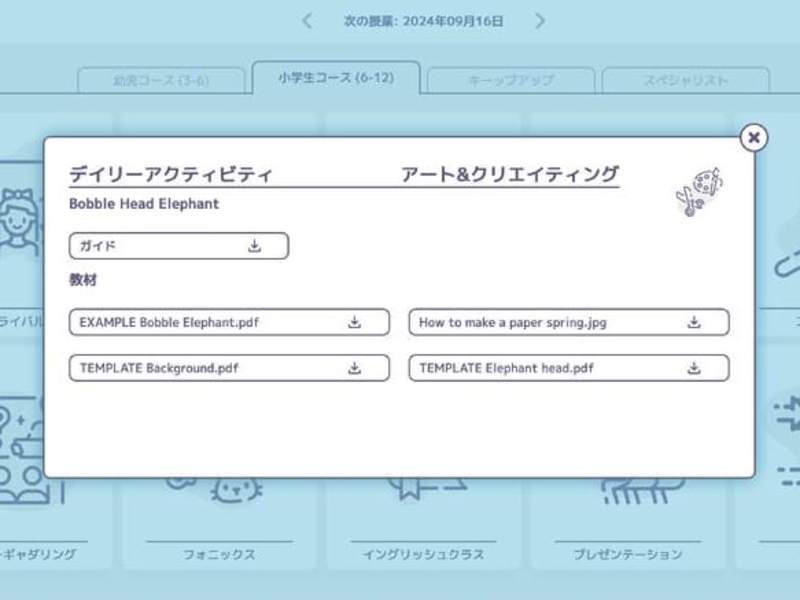This screenshot has width=800, height=600.
Task: Select 小学生コース (6-12) tab
Action: pos(336,78)
